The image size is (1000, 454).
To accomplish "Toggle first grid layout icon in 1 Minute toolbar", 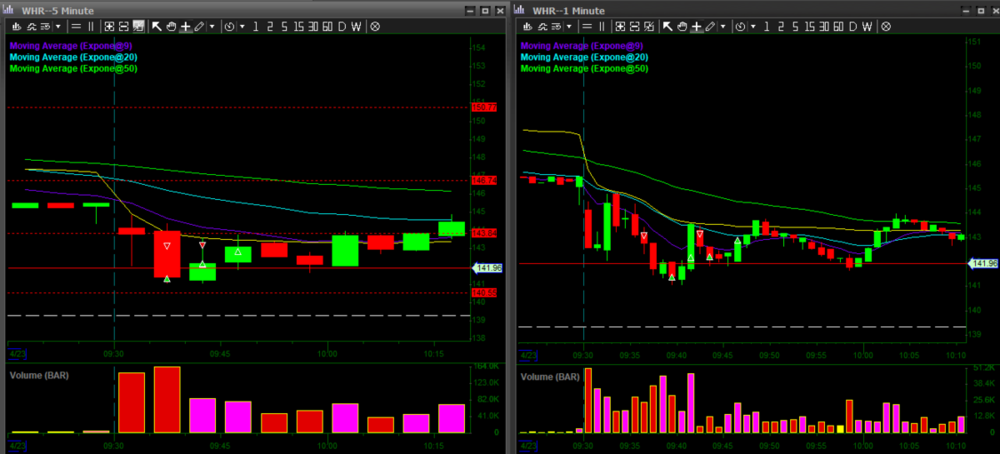I will click(x=621, y=26).
